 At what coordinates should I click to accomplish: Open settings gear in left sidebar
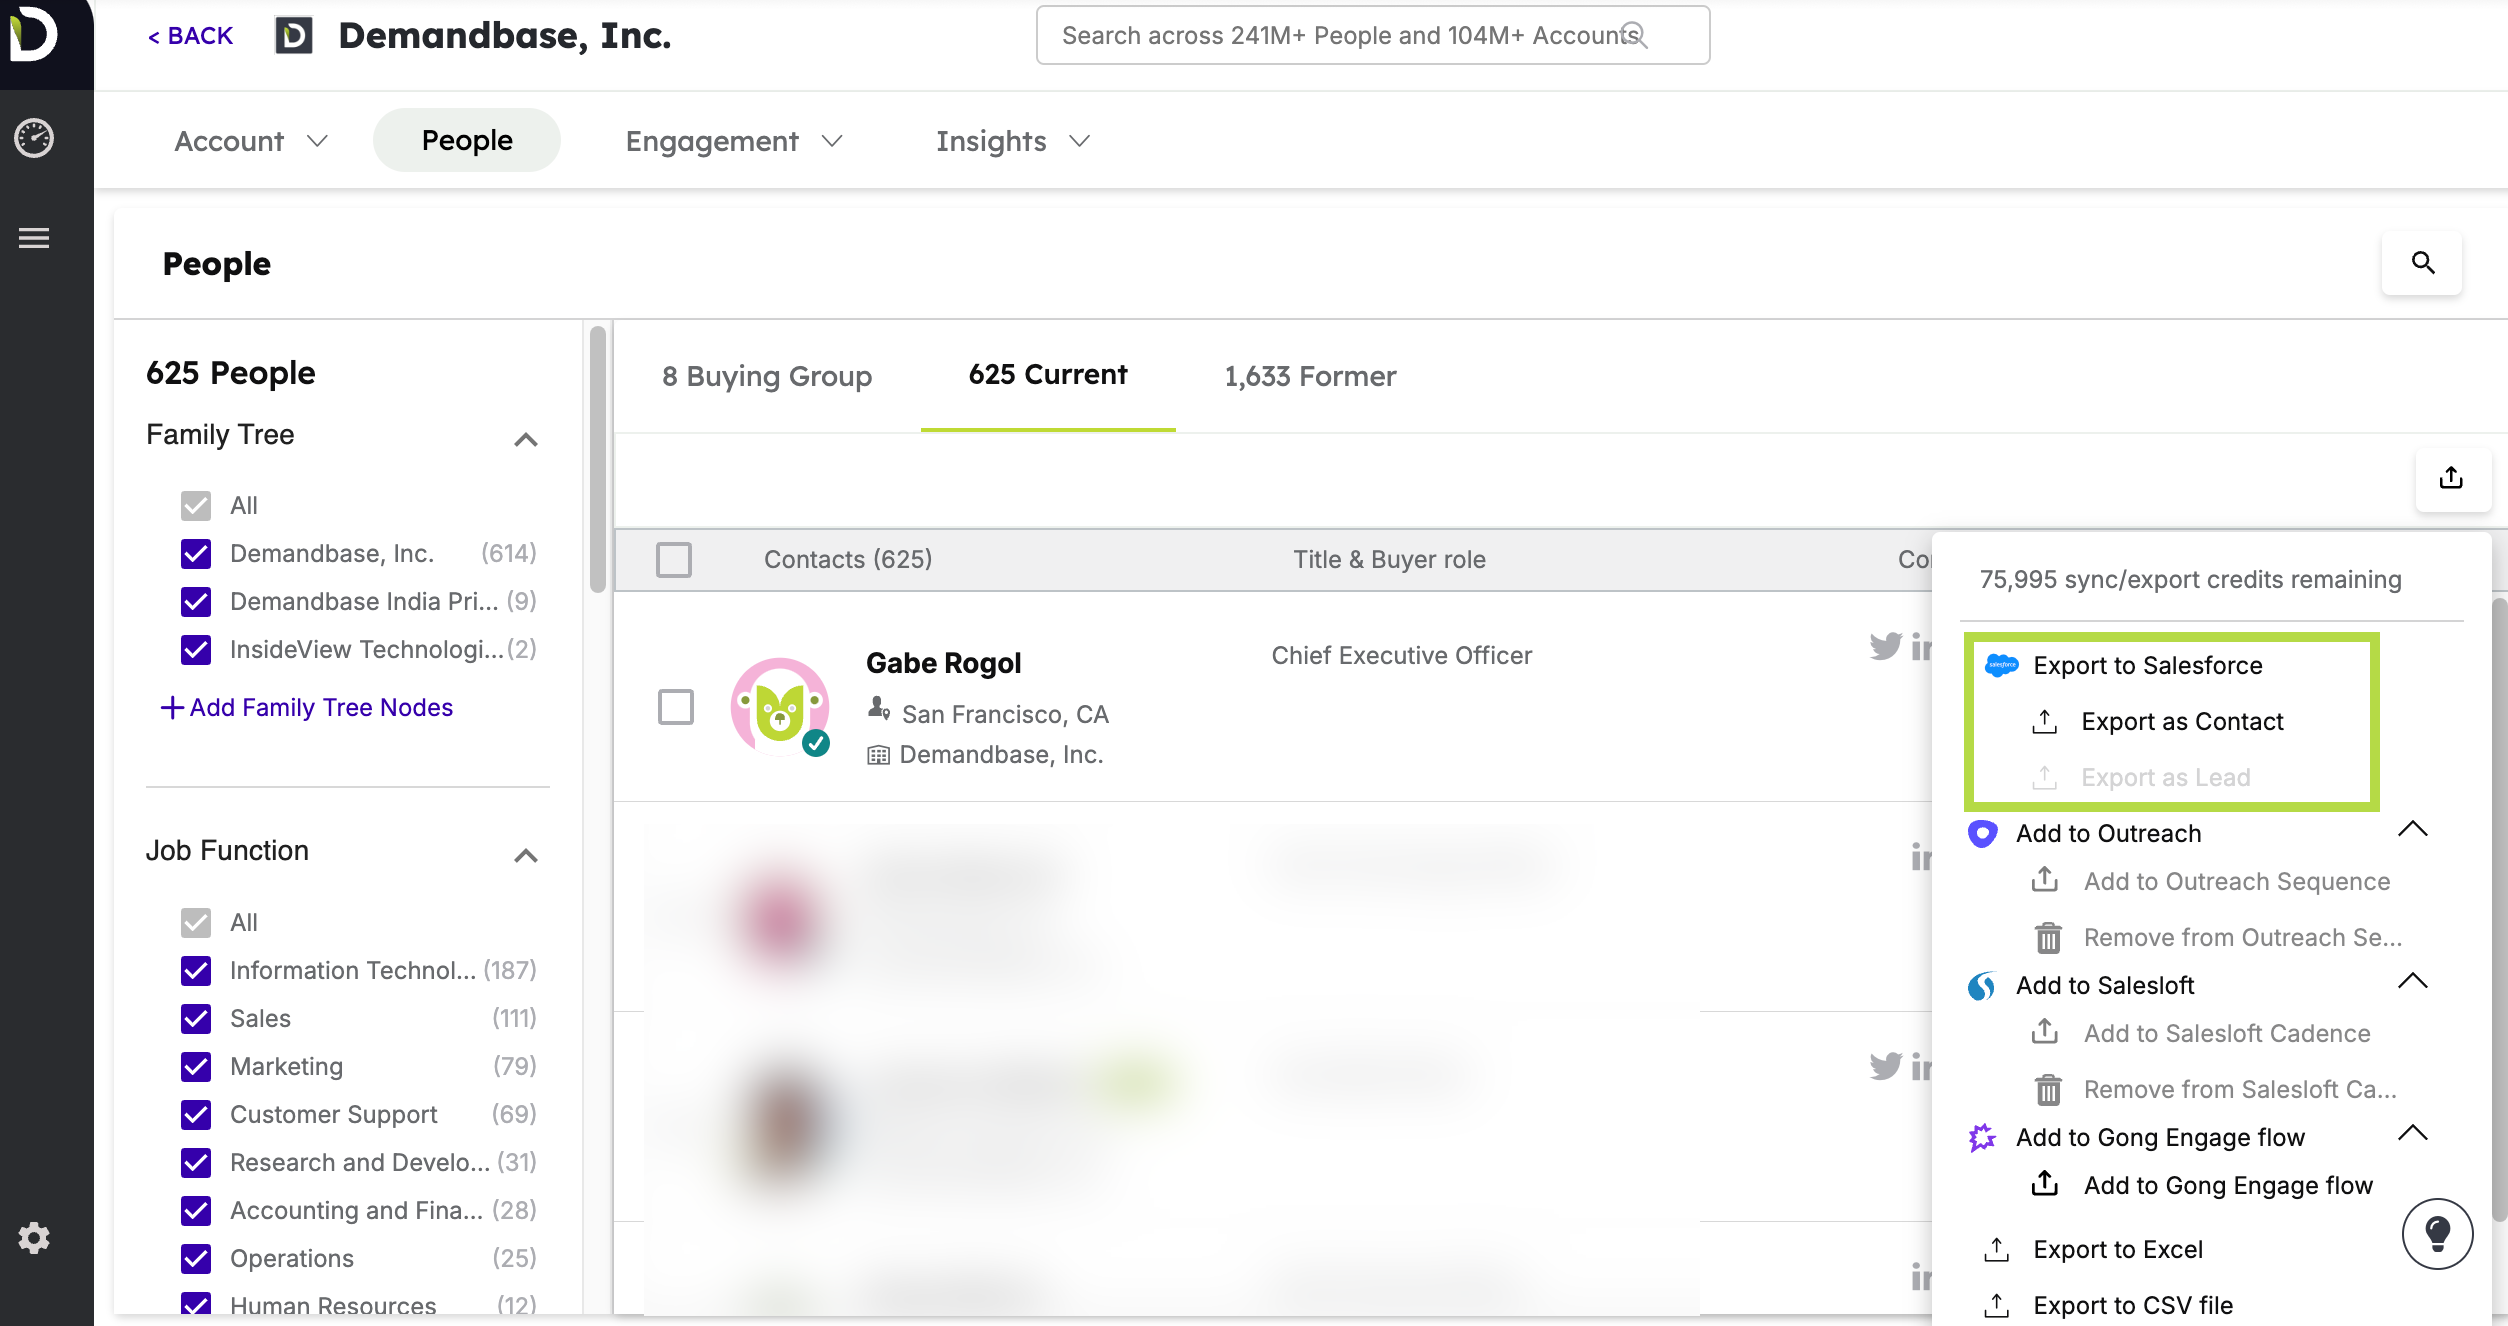tap(34, 1238)
